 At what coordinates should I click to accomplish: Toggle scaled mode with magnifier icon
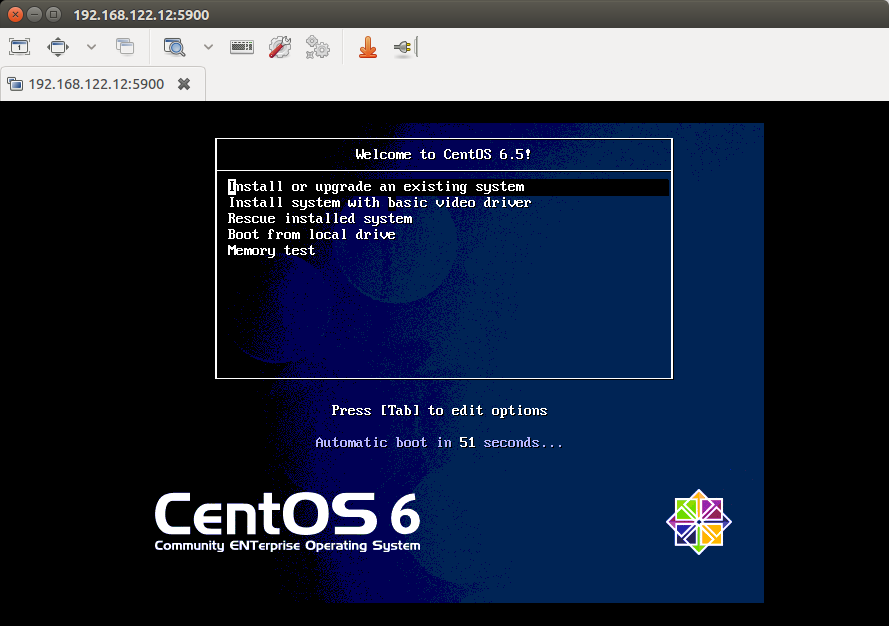tap(174, 47)
